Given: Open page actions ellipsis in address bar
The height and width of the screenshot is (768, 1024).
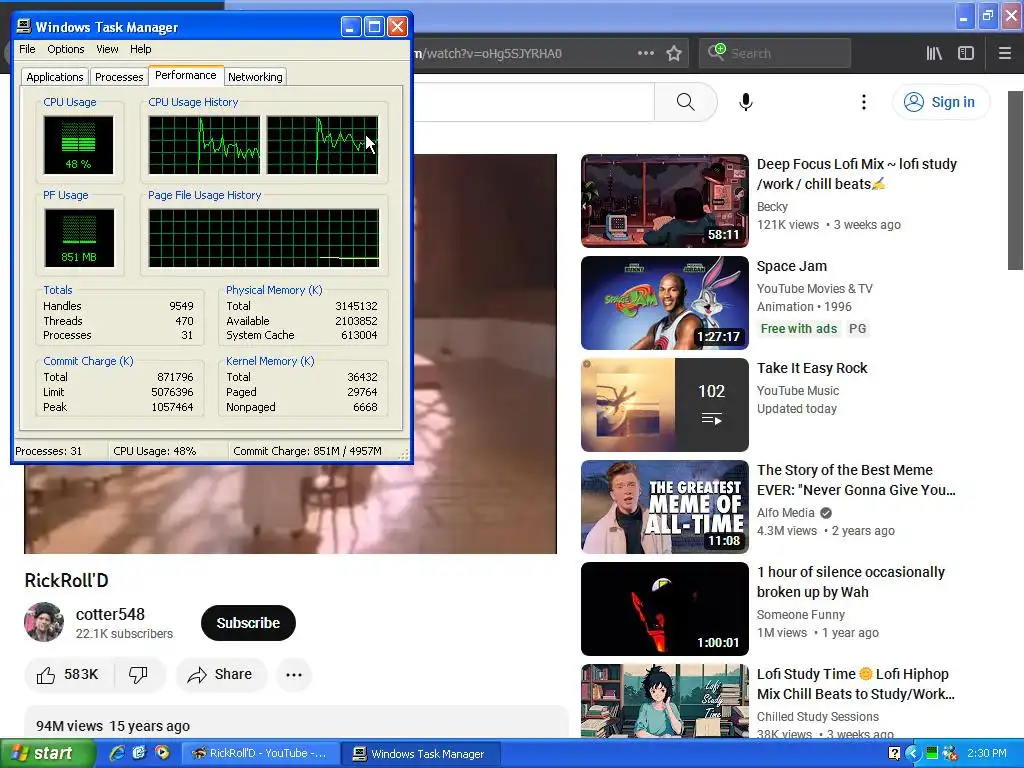Looking at the screenshot, I should (x=645, y=54).
